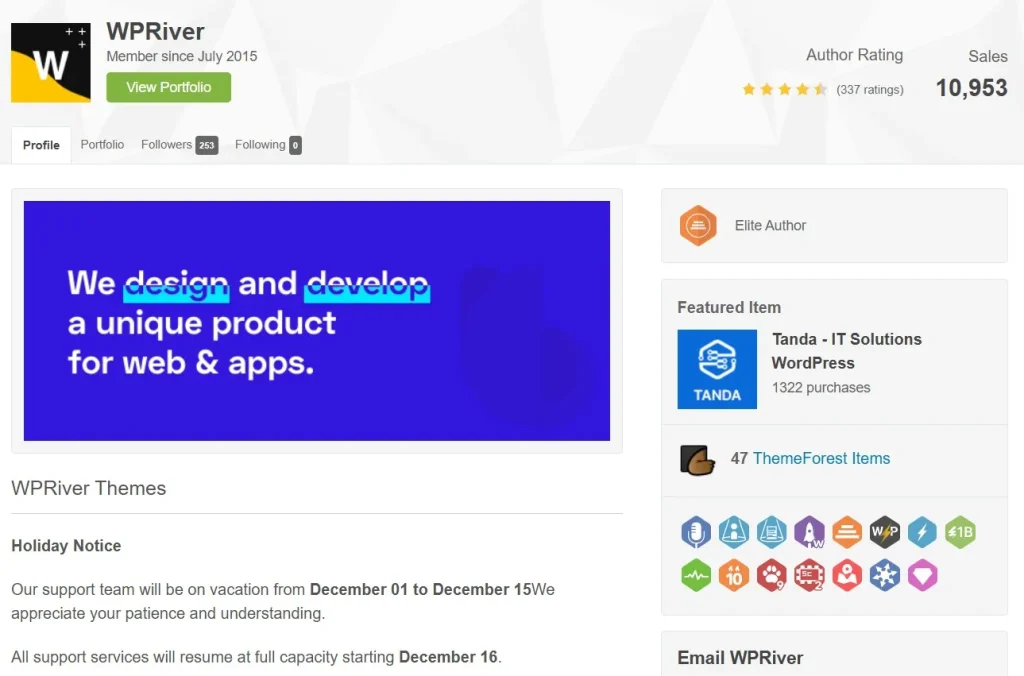Image resolution: width=1024 pixels, height=676 pixels.
Task: Click the WPRiver avatar logo
Action: [x=50, y=63]
